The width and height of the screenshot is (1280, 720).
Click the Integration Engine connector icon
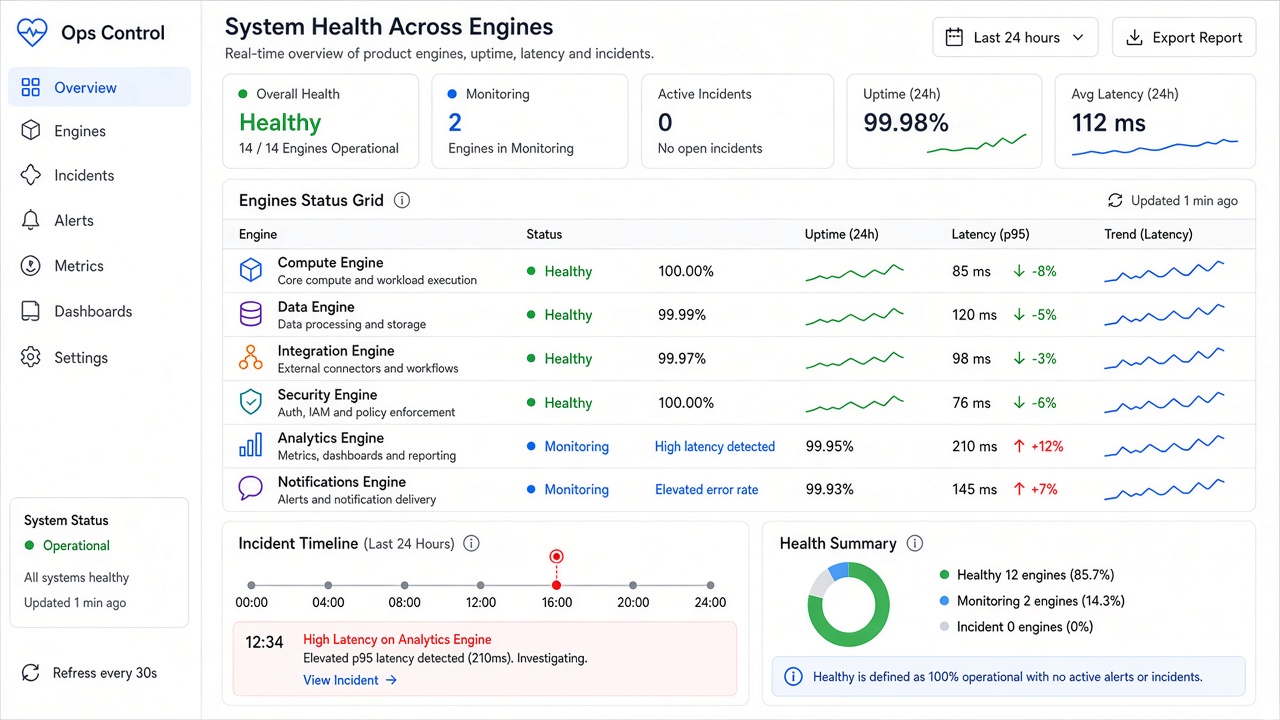(x=250, y=358)
